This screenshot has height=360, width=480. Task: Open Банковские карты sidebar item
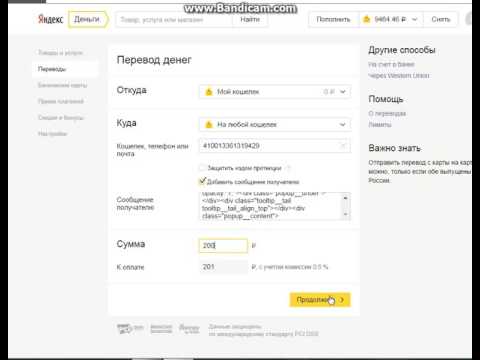[62, 85]
